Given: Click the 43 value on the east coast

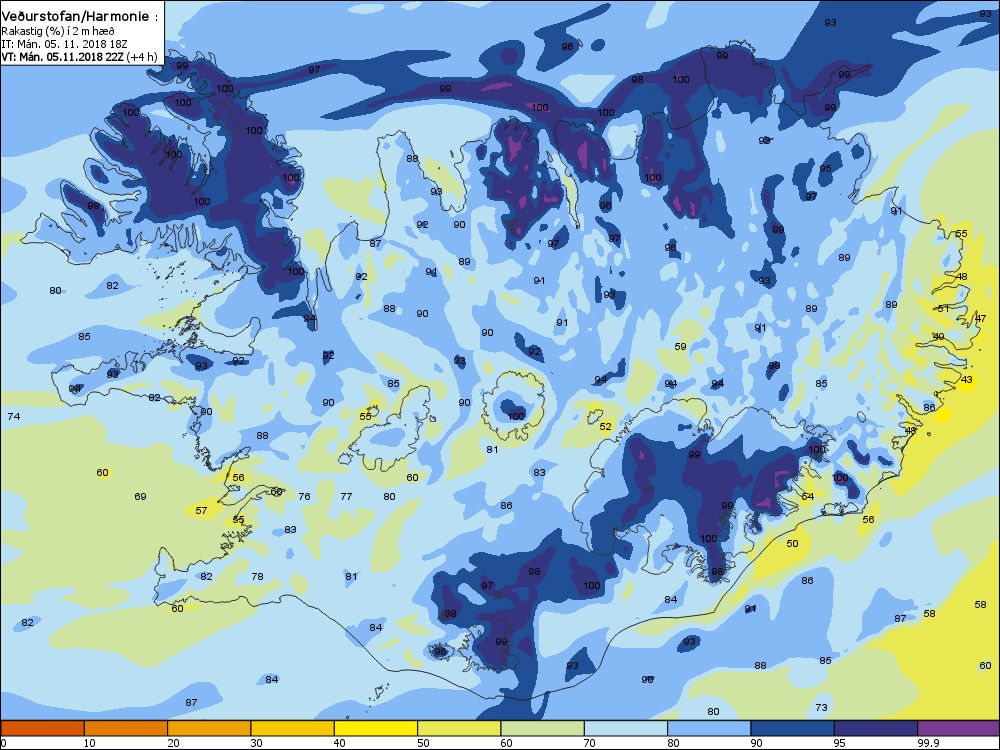Looking at the screenshot, I should point(967,379).
